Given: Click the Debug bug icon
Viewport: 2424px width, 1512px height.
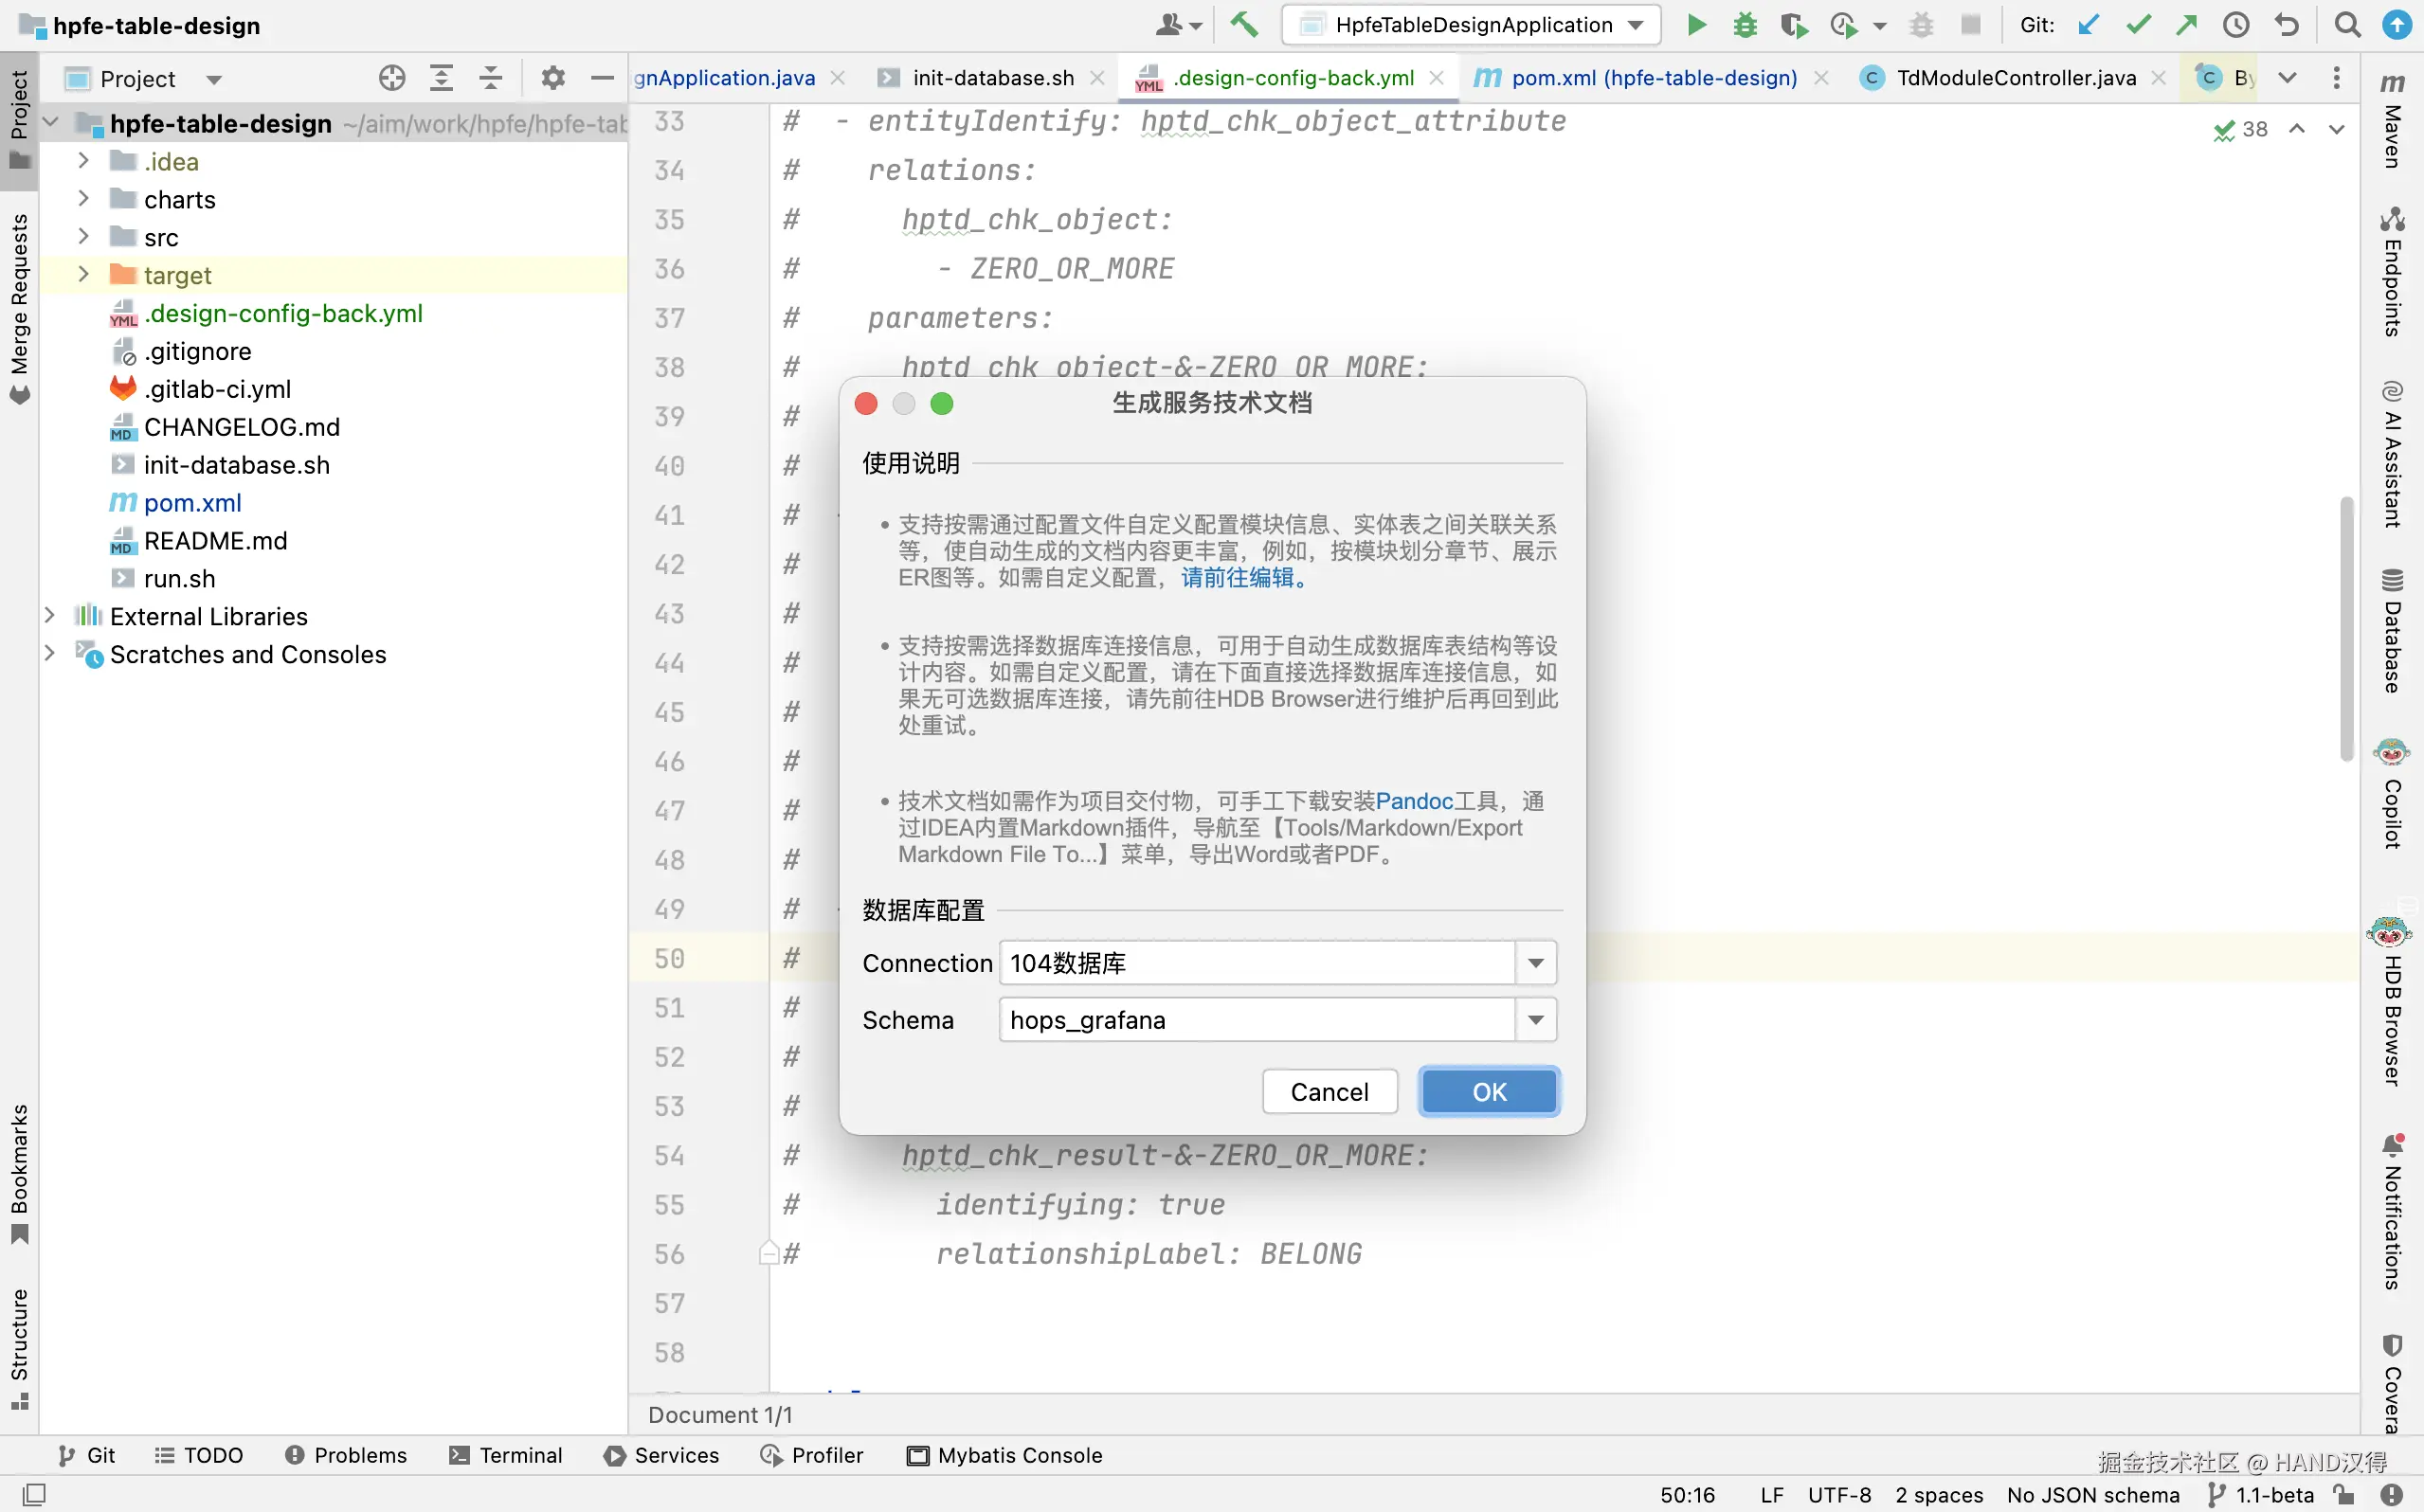Looking at the screenshot, I should point(1745,25).
